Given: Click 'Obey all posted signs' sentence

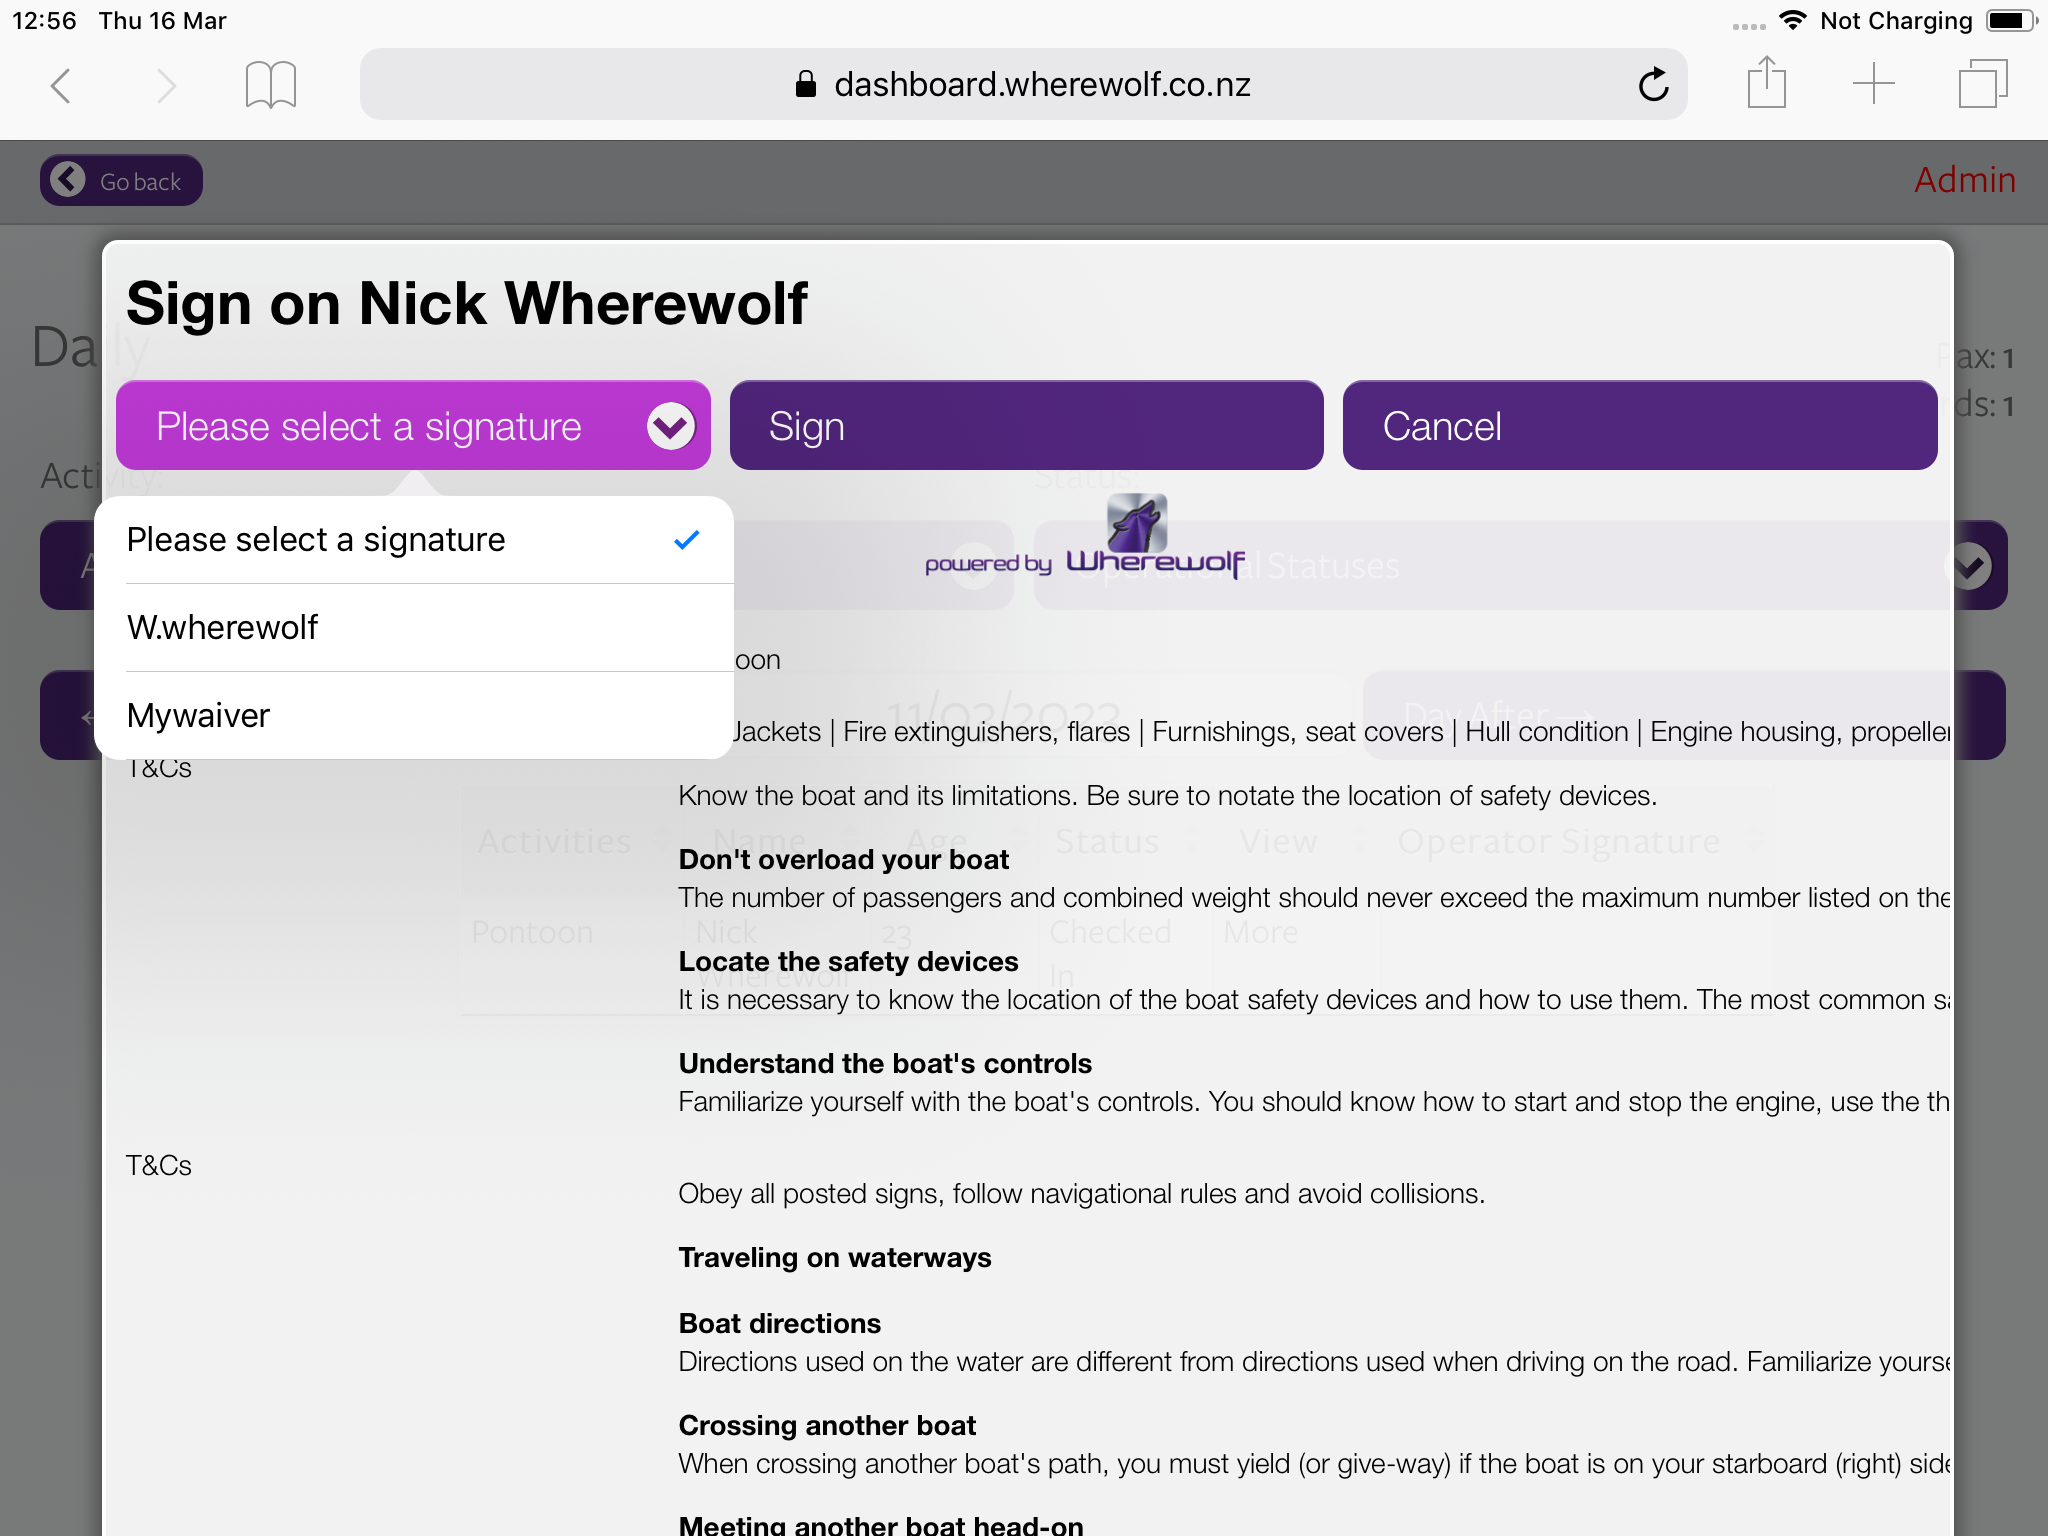Looking at the screenshot, I should (x=1081, y=1194).
